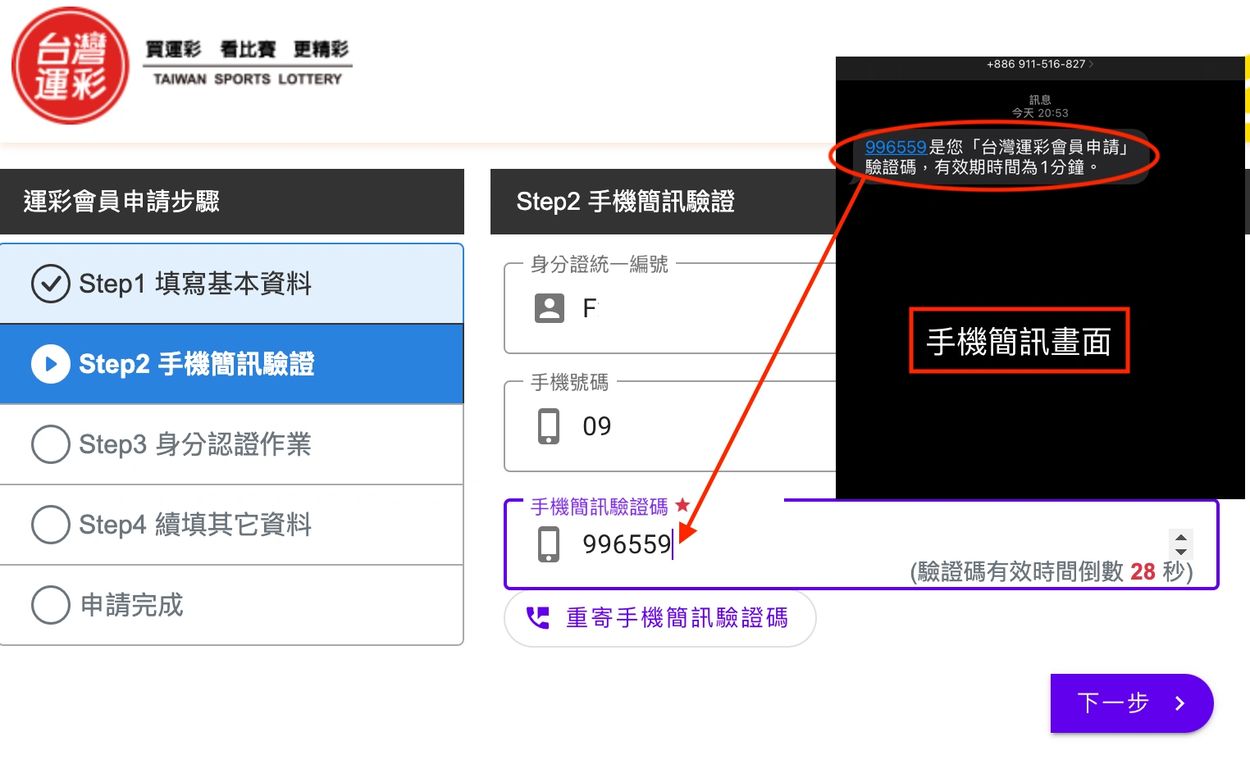This screenshot has height=764, width=1250.
Task: Open Step1 填寫基本資料 step
Action: 232,284
